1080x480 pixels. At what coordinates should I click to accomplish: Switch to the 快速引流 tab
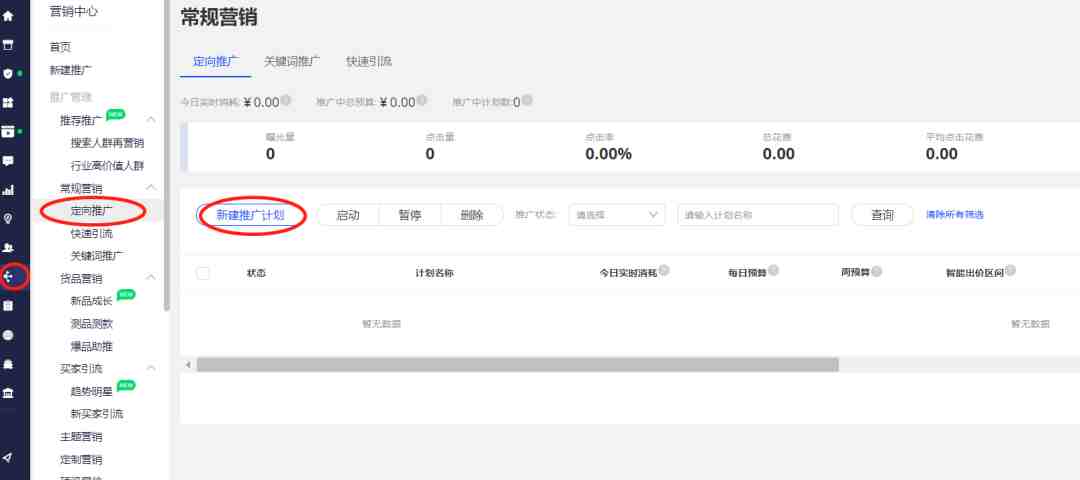click(369, 61)
